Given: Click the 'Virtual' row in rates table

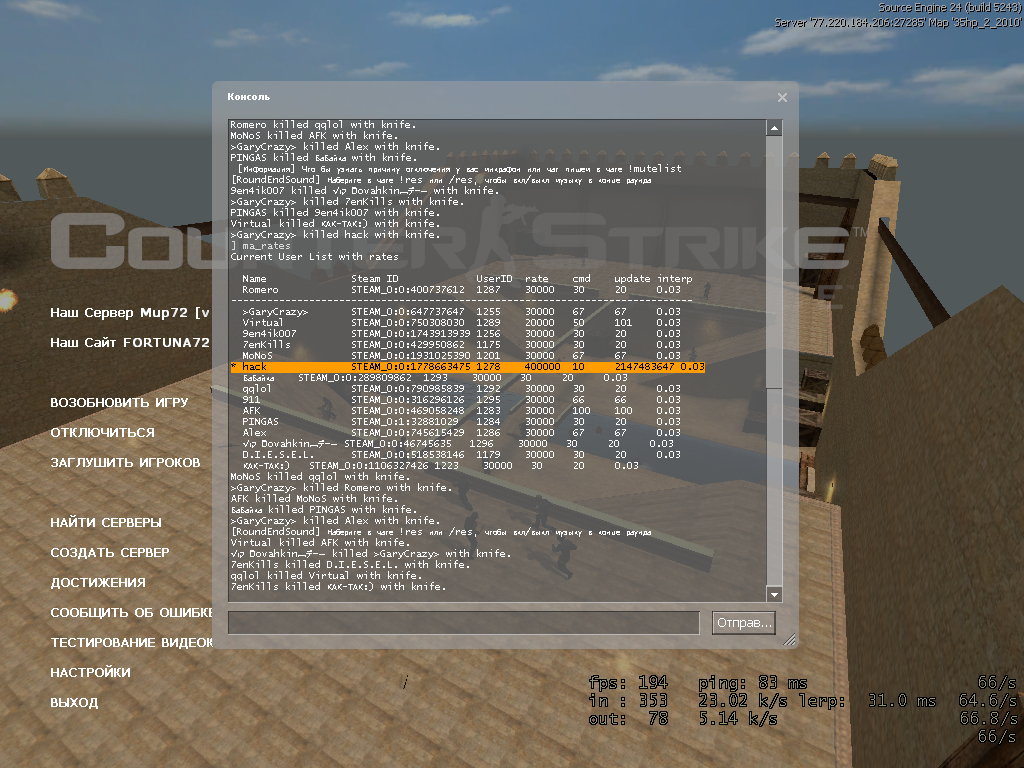Looking at the screenshot, I should coord(462,323).
